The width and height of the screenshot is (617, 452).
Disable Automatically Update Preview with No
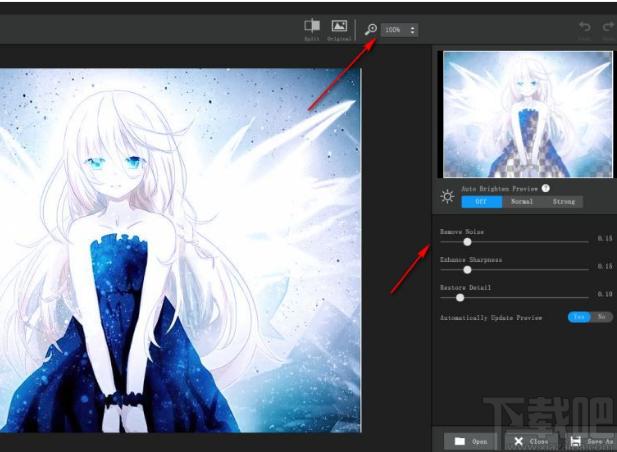point(602,317)
